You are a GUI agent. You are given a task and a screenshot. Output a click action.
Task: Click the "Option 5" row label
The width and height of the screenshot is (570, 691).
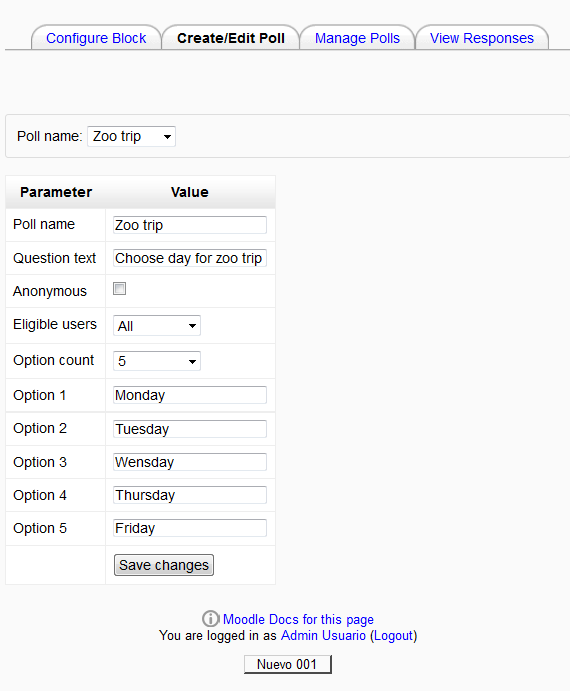40,528
